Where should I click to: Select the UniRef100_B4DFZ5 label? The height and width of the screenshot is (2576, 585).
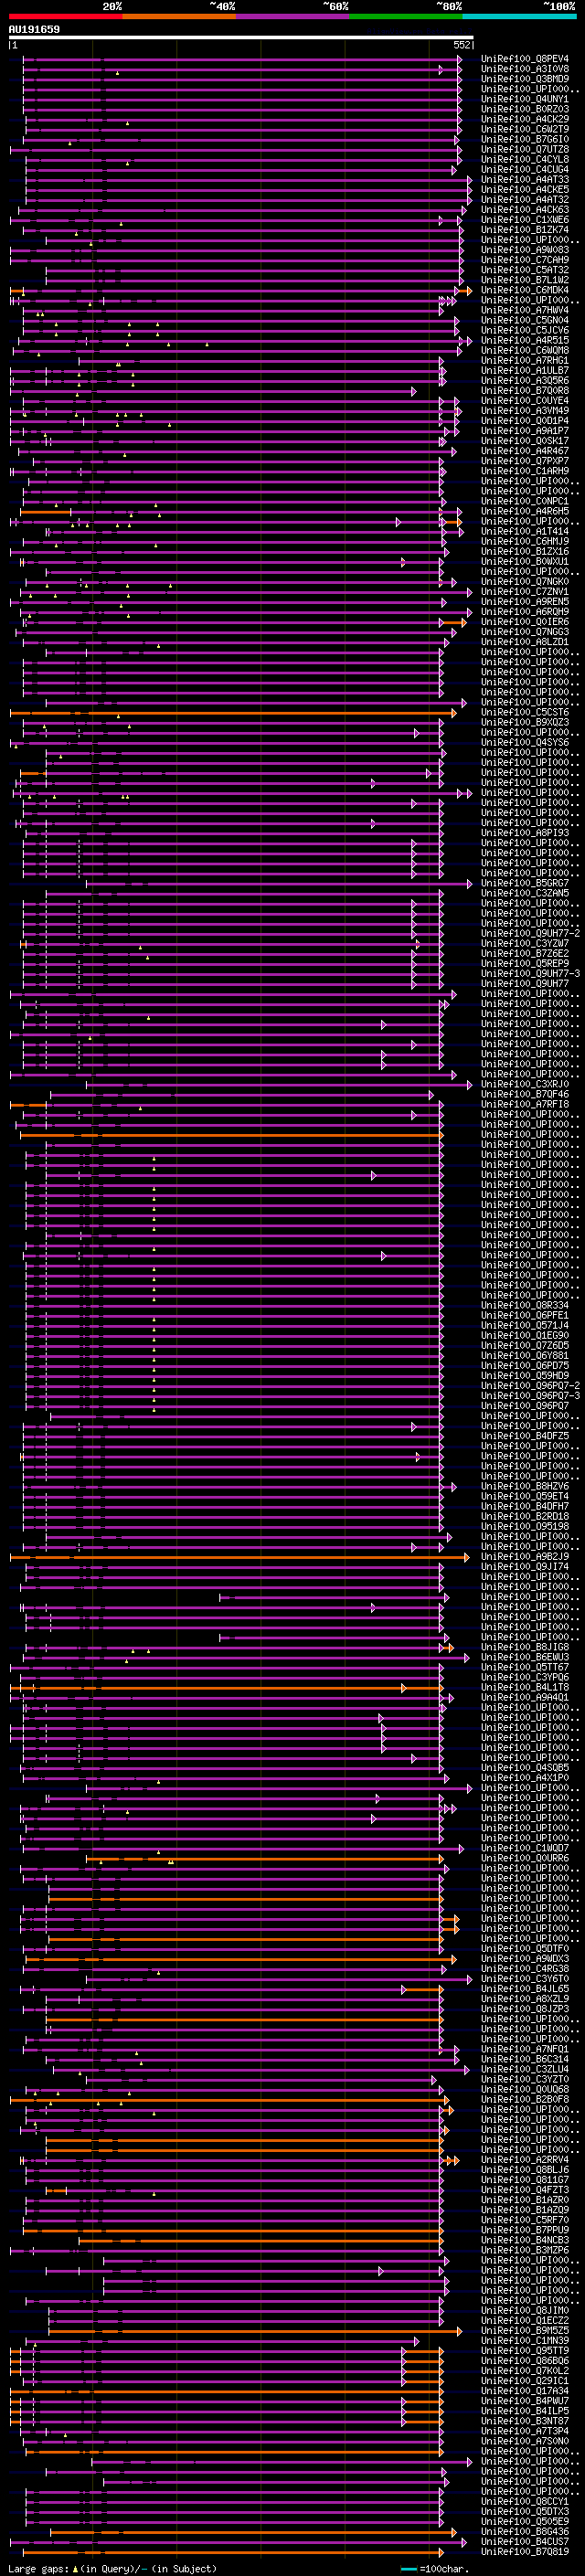pos(525,1437)
